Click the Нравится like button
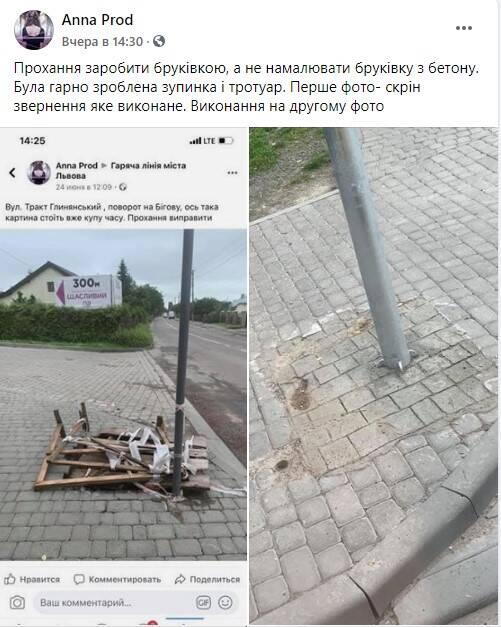The height and width of the screenshot is (627, 501). pos(32,579)
